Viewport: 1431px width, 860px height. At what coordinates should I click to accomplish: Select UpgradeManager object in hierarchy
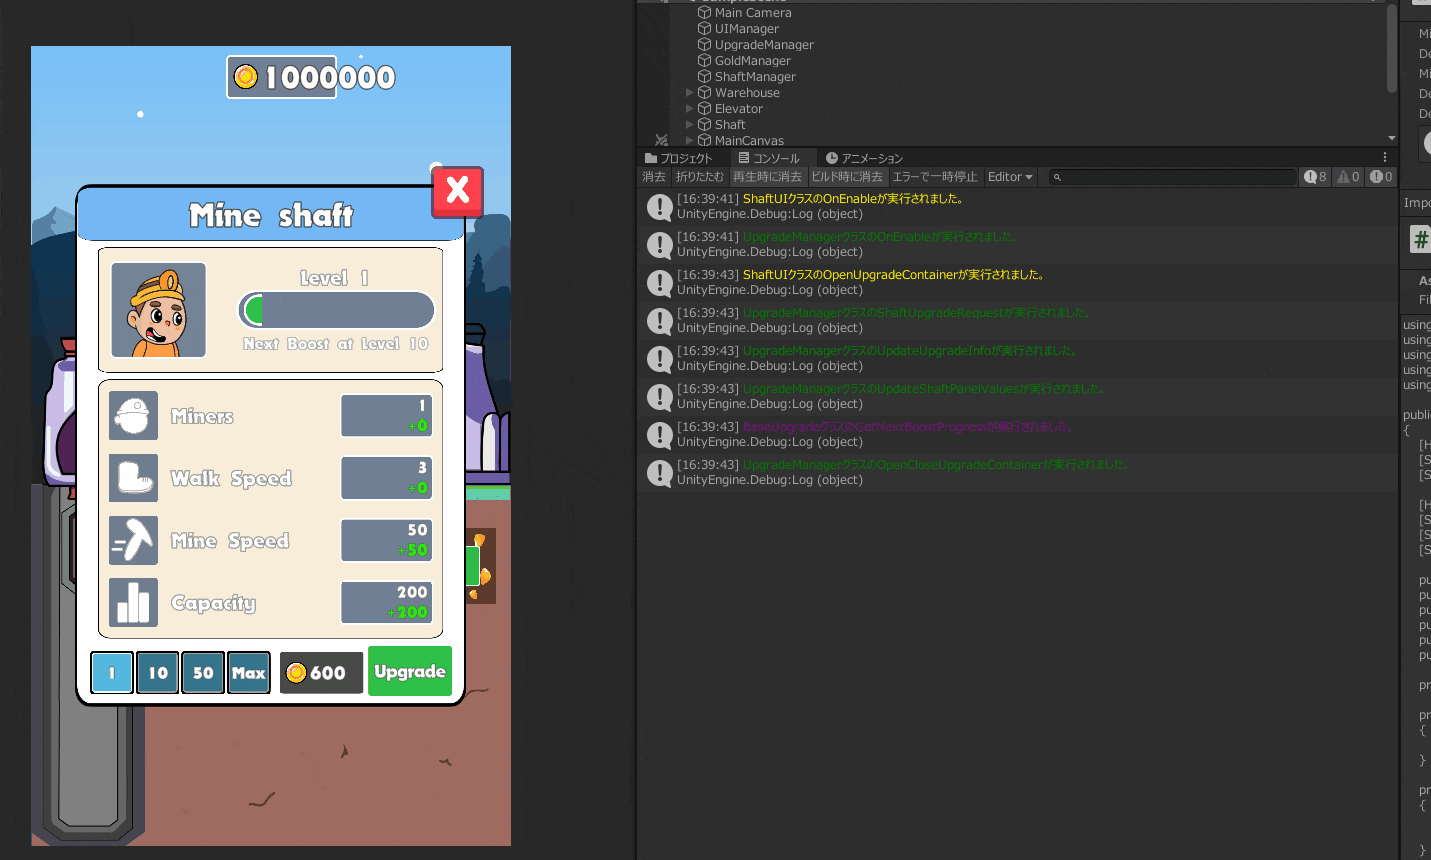coord(764,45)
